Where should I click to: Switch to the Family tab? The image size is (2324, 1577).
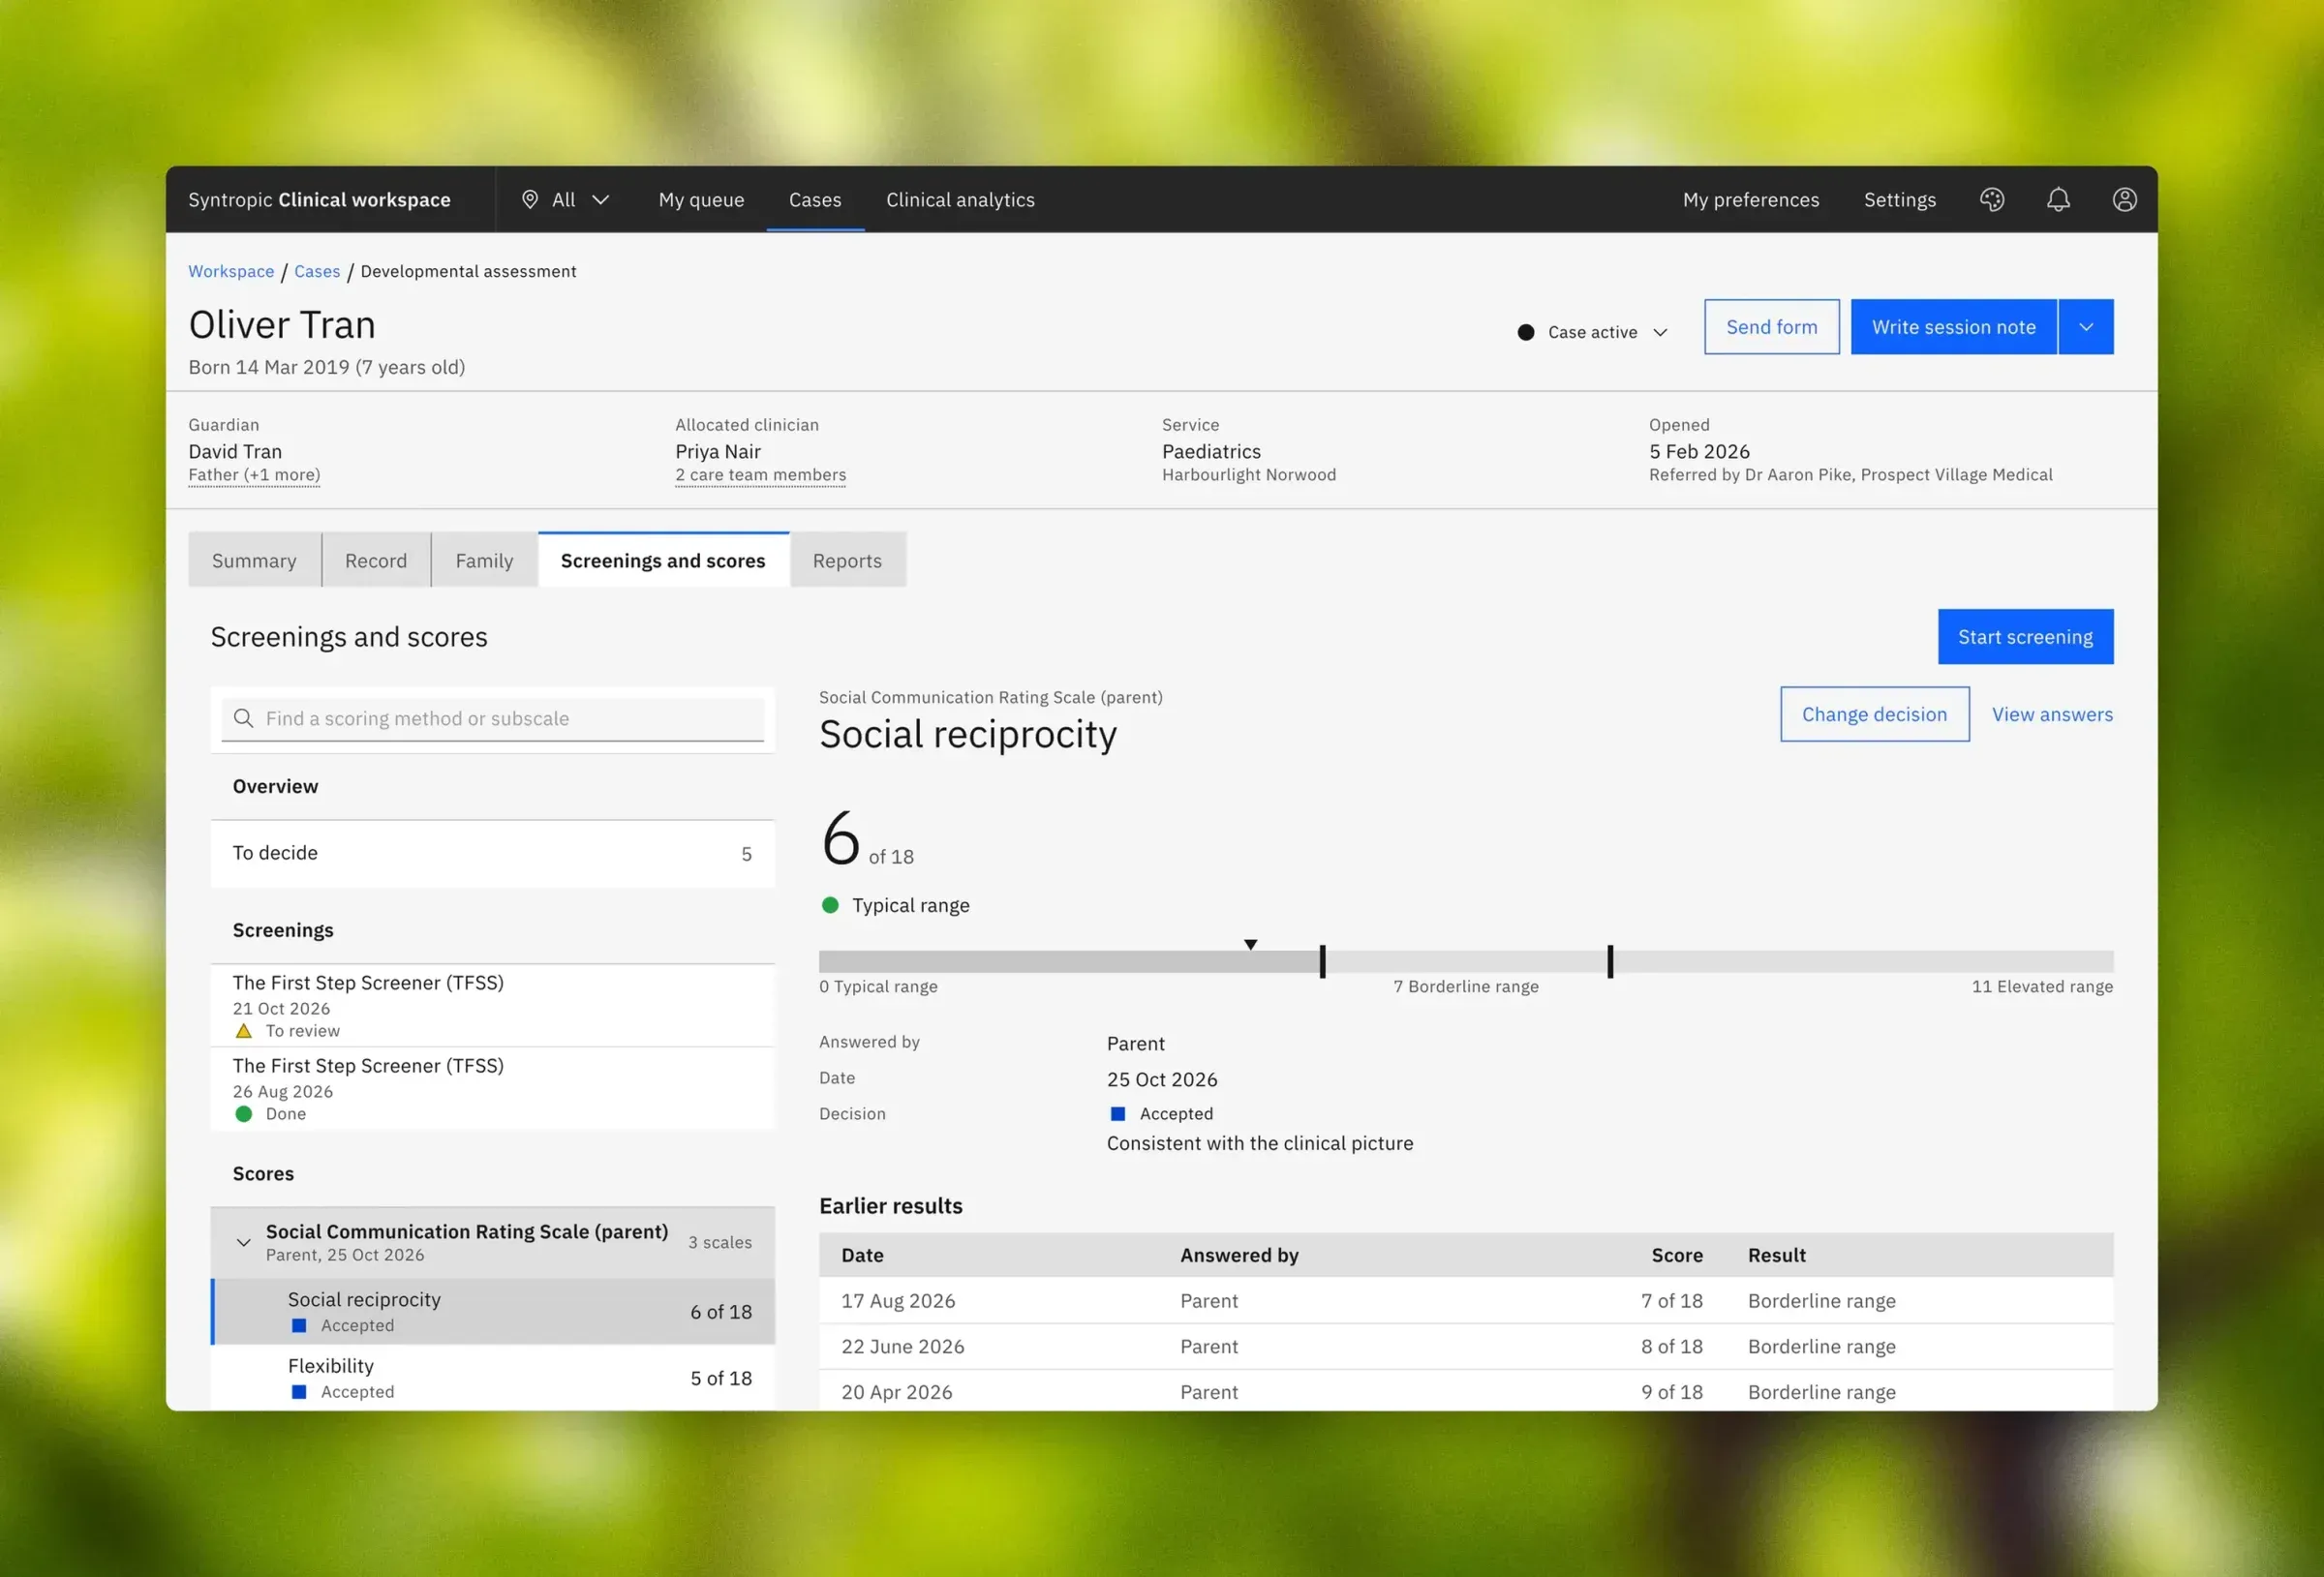(x=484, y=560)
